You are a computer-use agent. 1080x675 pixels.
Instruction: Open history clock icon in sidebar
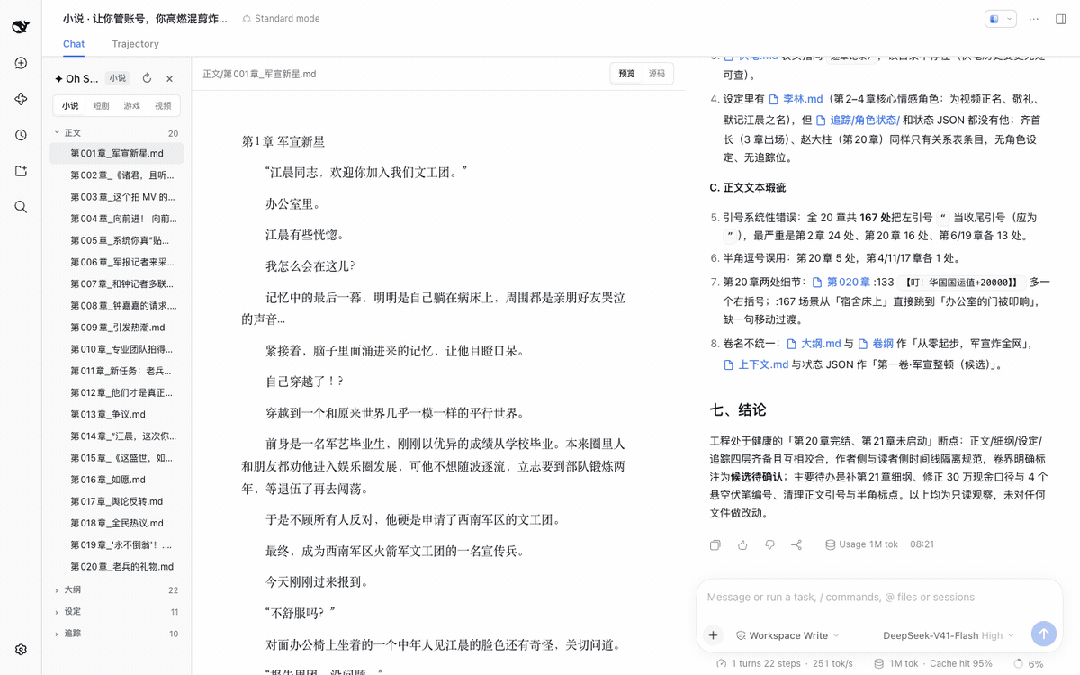pos(21,135)
